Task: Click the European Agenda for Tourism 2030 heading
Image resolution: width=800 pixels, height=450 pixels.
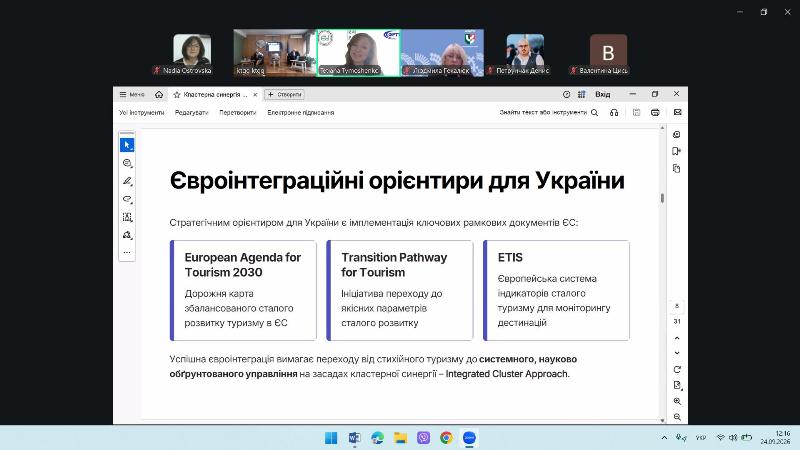Action: click(x=242, y=265)
